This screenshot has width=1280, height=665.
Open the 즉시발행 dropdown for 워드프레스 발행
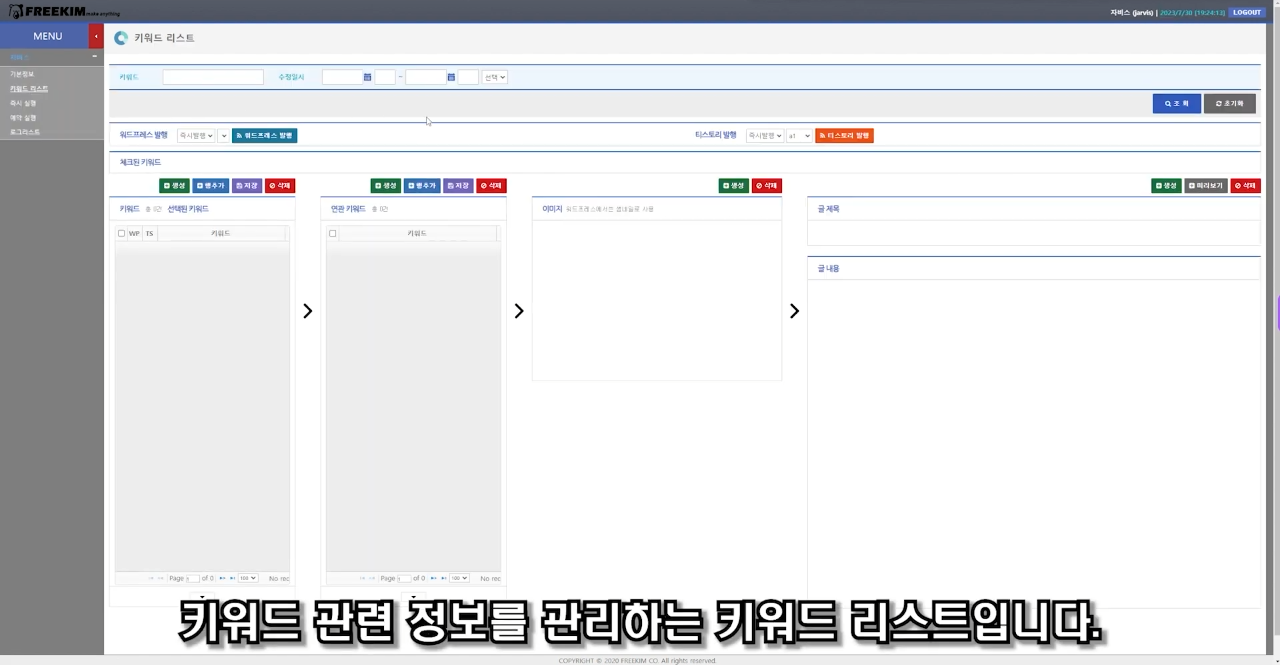pos(196,136)
